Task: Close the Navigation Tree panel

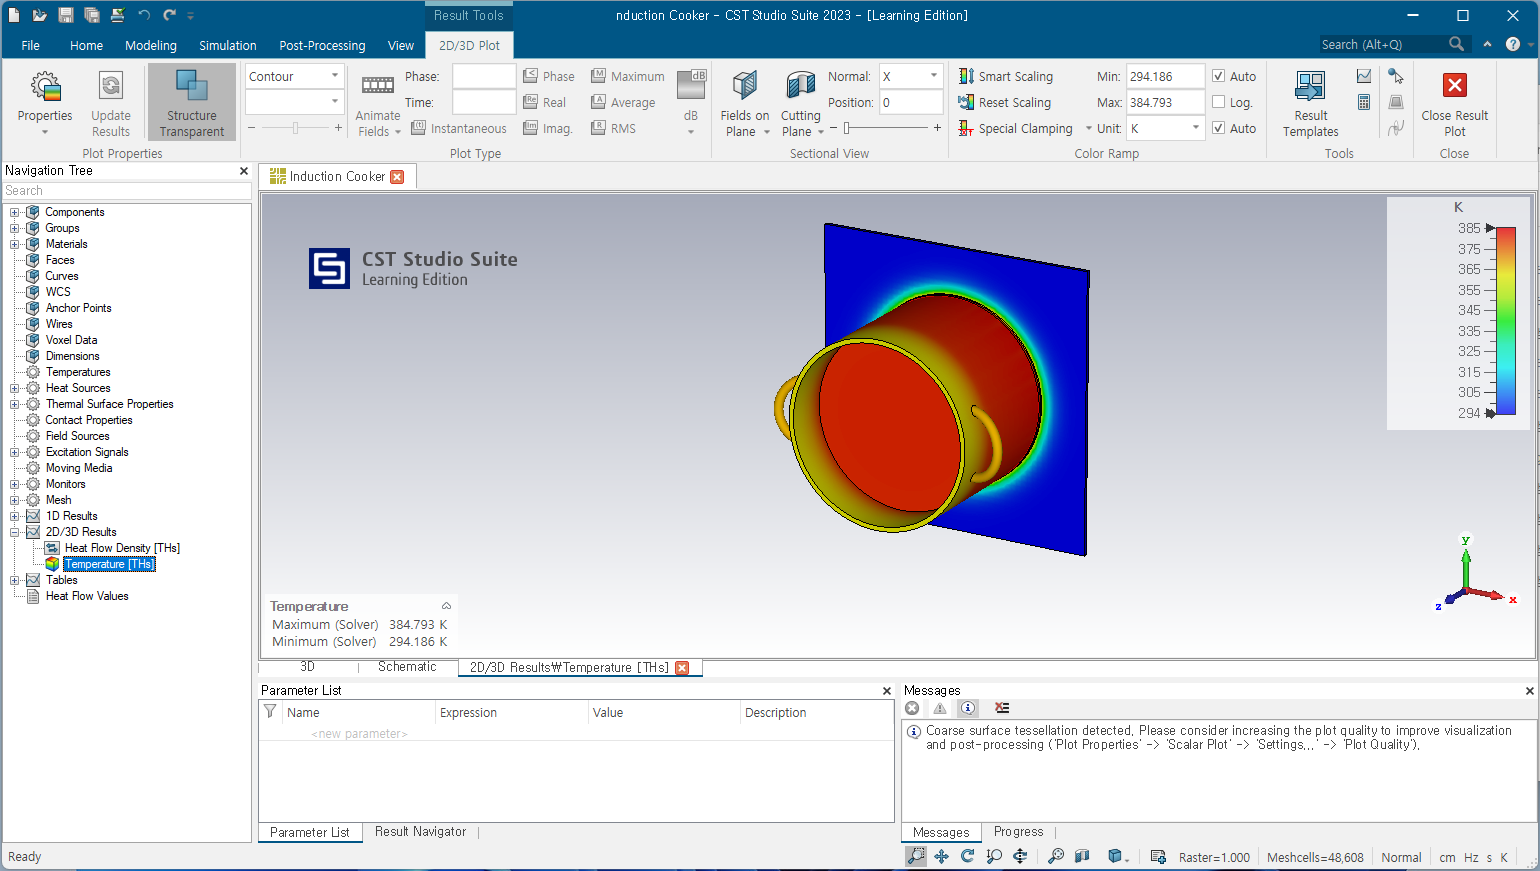Action: 244,171
